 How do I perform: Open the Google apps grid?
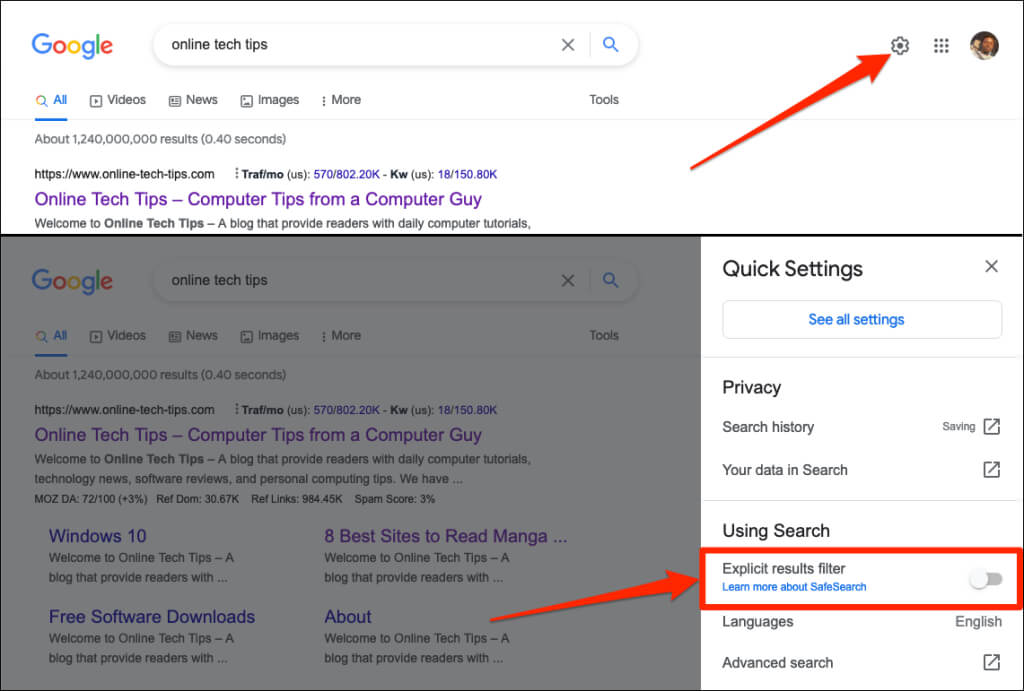coord(941,46)
